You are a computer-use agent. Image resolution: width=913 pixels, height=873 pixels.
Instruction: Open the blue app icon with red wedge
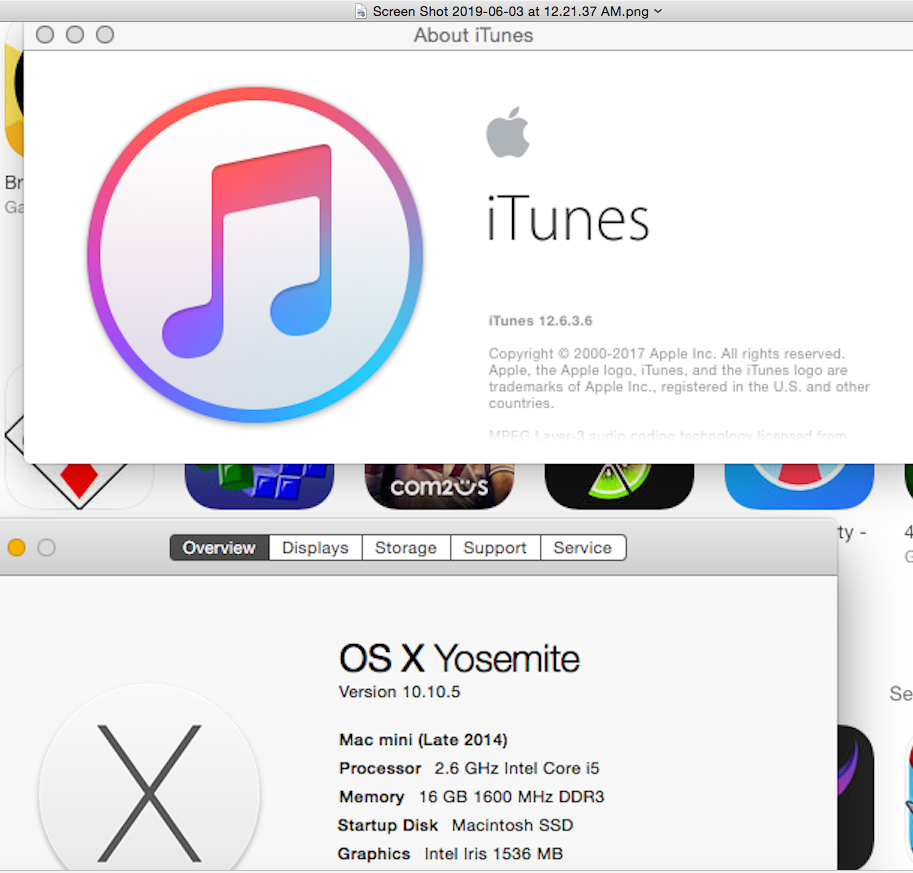tap(799, 486)
